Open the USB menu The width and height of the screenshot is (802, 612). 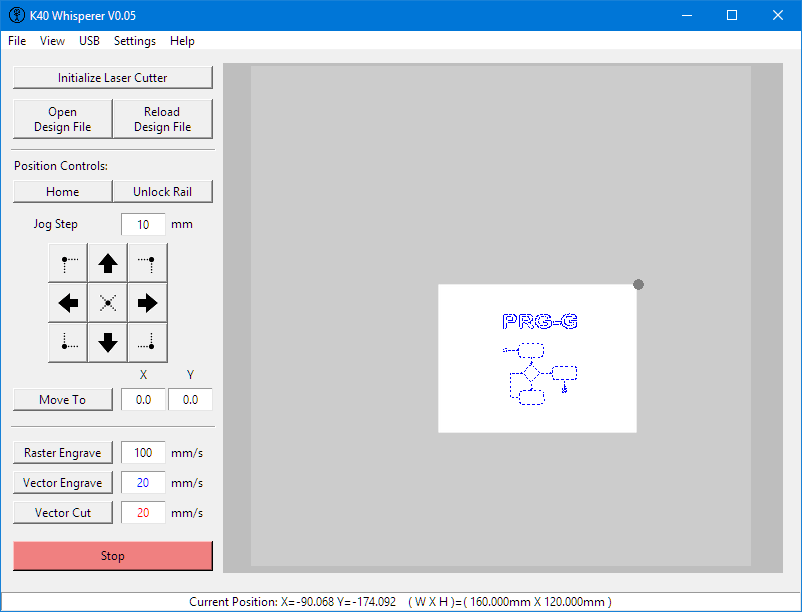pos(89,41)
